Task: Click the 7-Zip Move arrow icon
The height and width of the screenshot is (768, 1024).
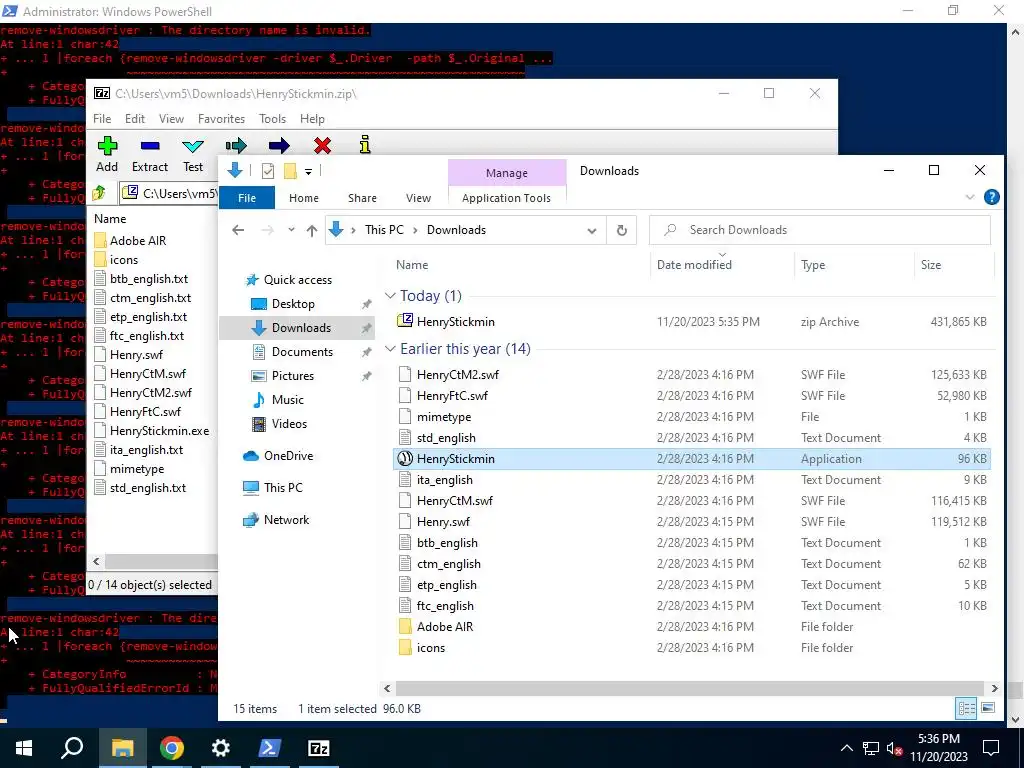Action: click(x=279, y=145)
